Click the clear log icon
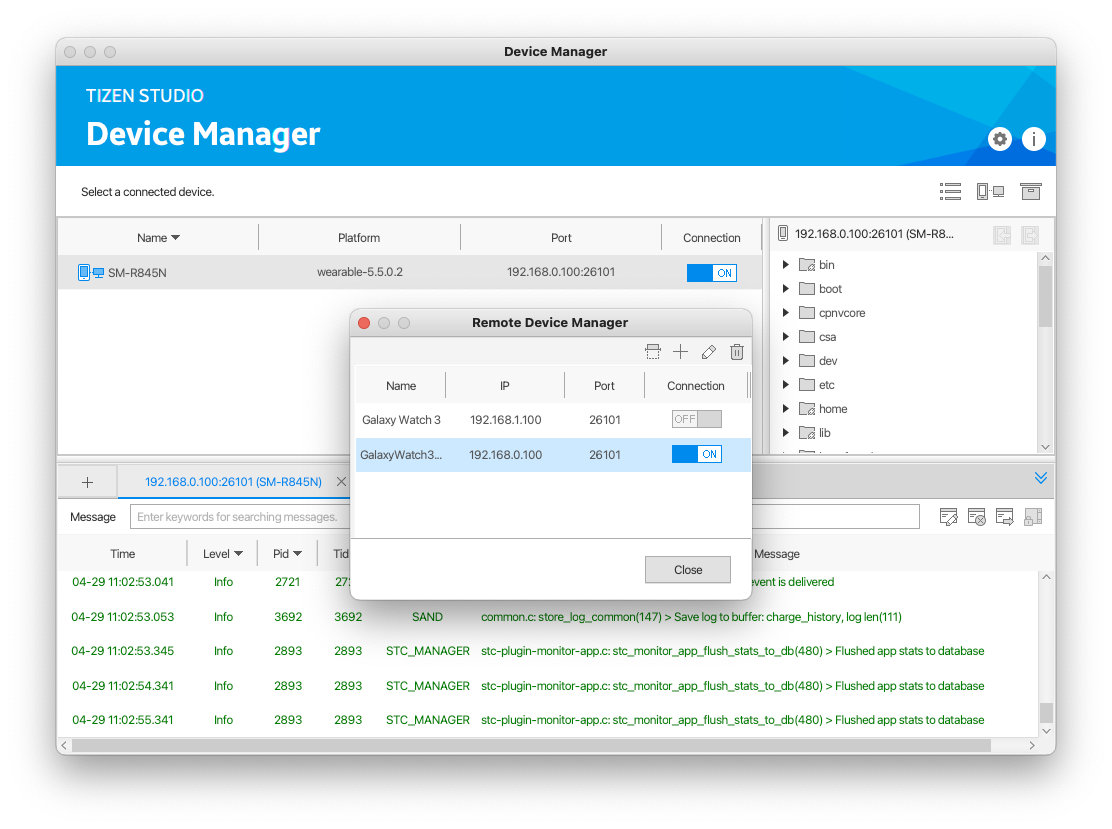 coord(977,517)
